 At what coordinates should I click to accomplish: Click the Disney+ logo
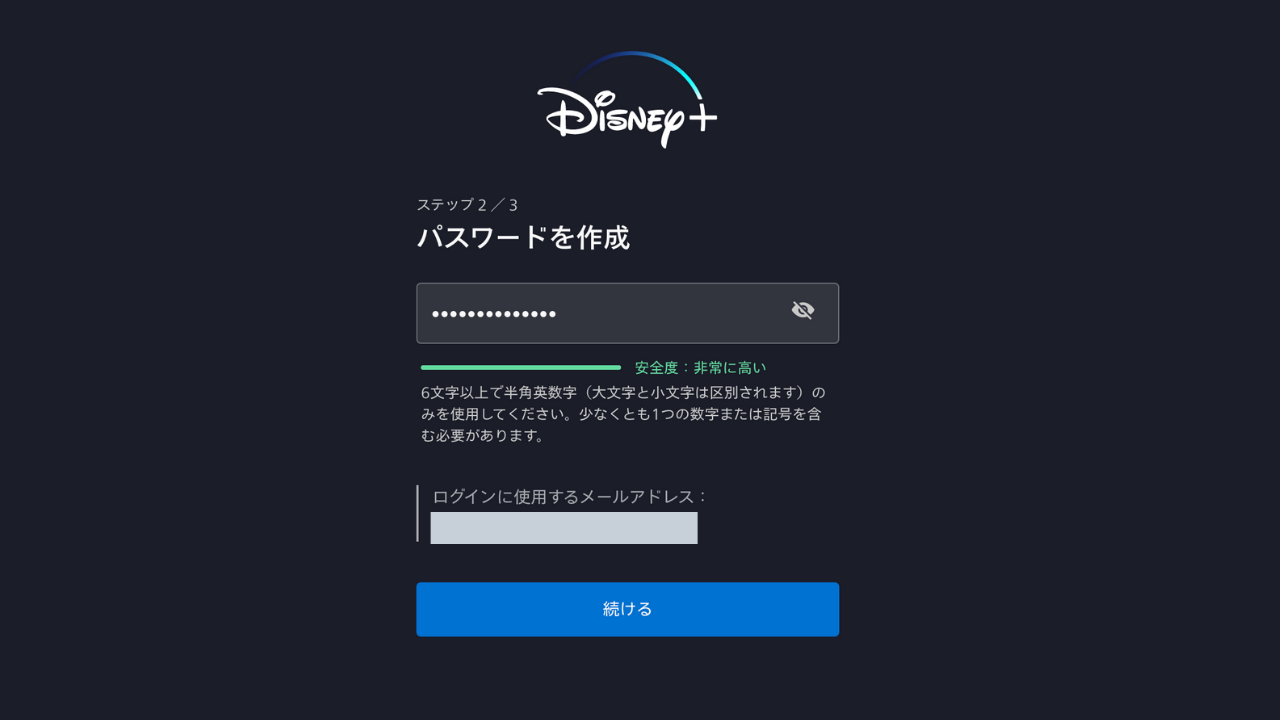[x=627, y=99]
